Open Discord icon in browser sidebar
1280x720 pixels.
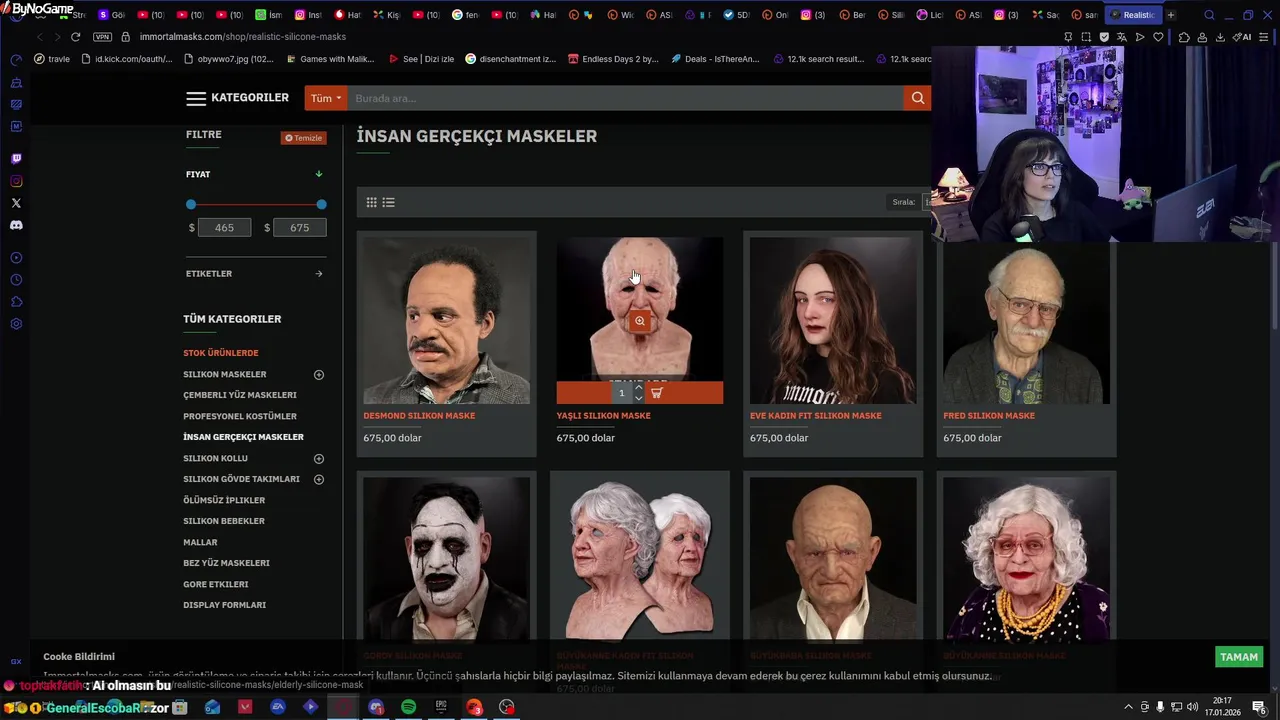point(16,225)
